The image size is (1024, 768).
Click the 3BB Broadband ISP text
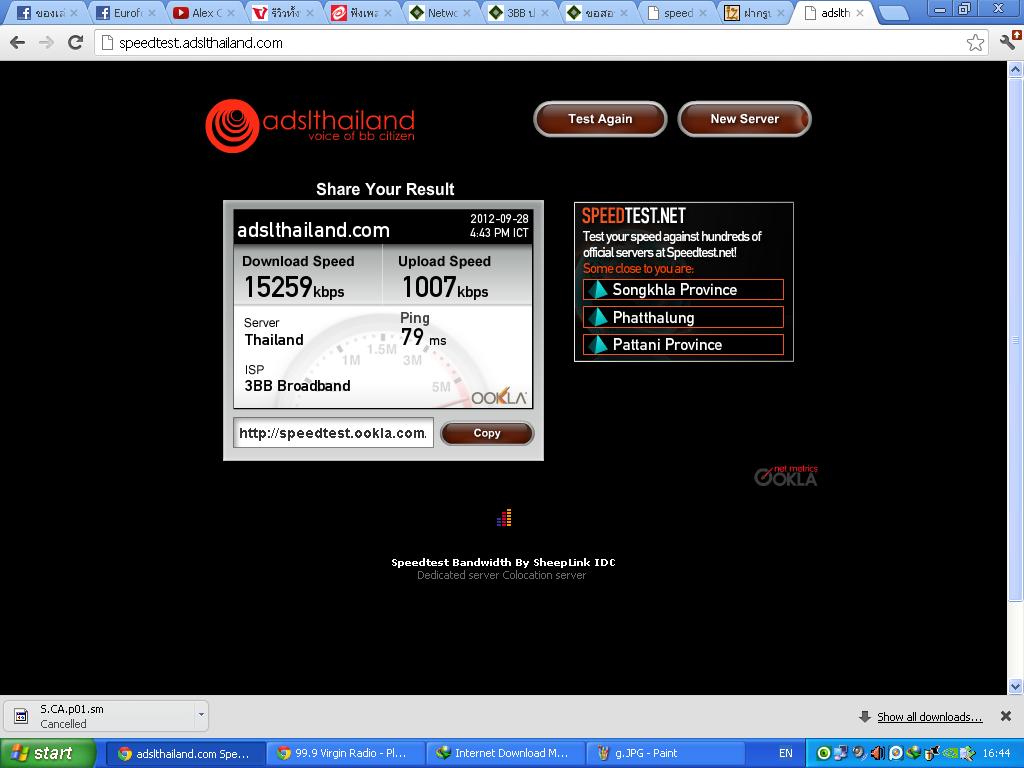coord(297,386)
